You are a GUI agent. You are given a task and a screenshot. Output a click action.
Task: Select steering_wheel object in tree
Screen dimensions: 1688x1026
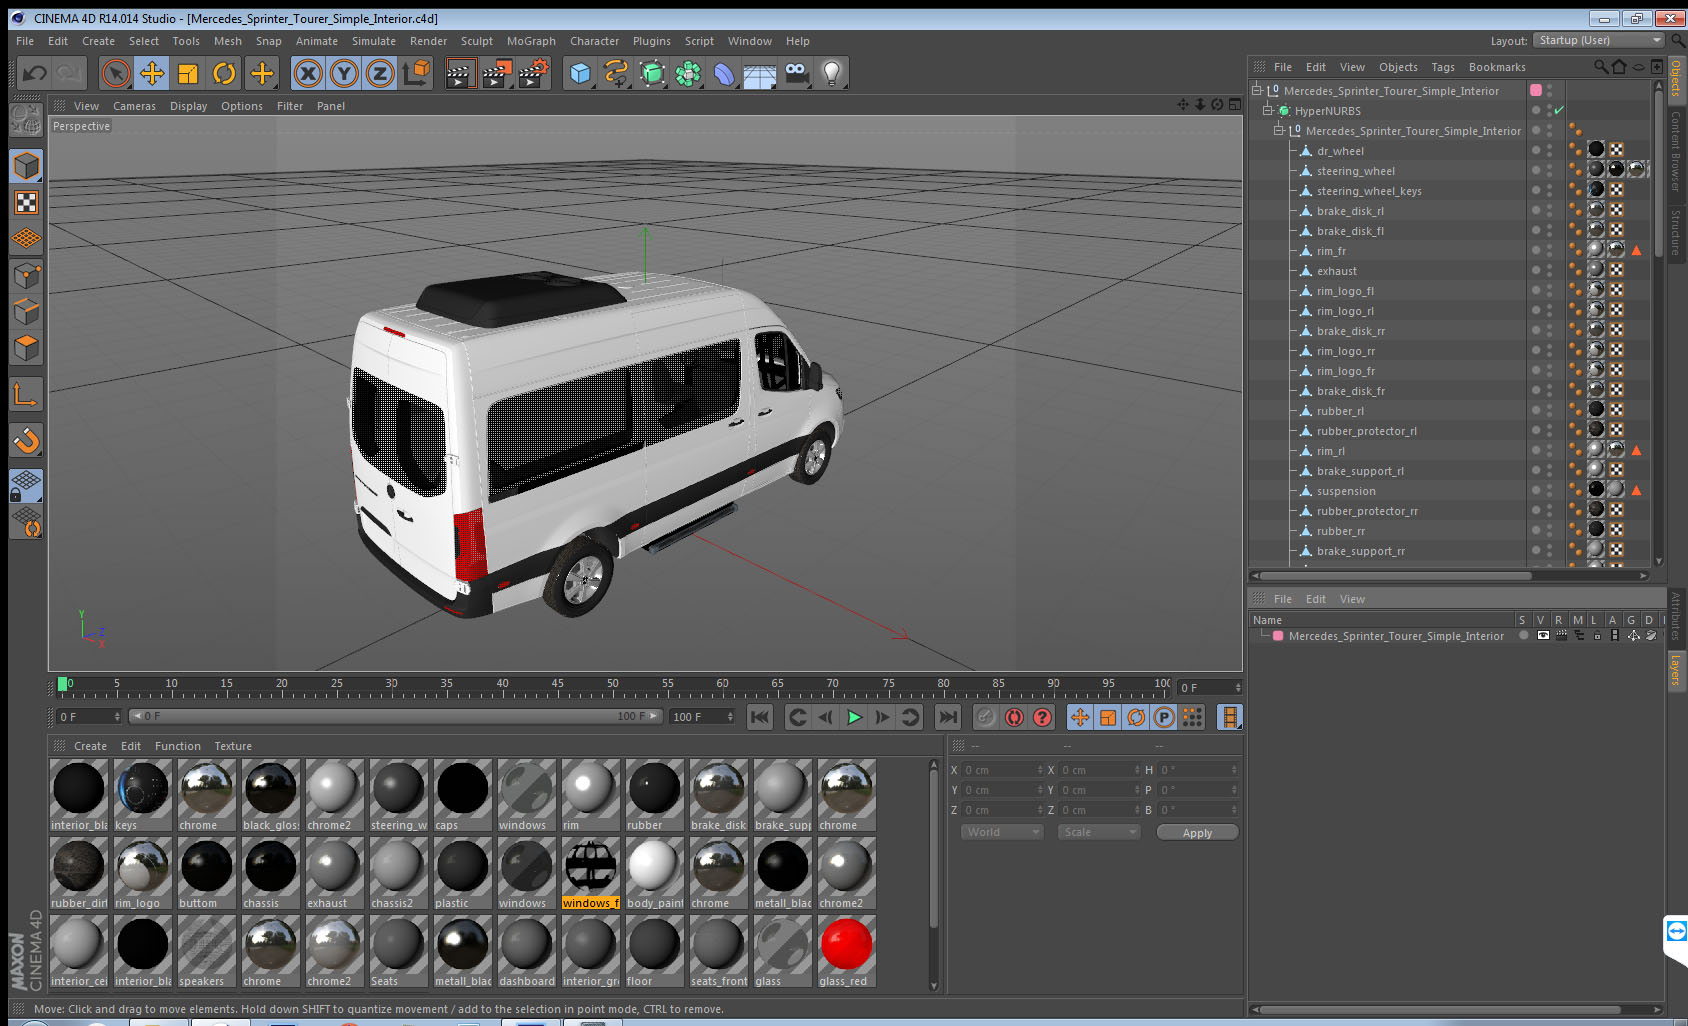(1355, 171)
